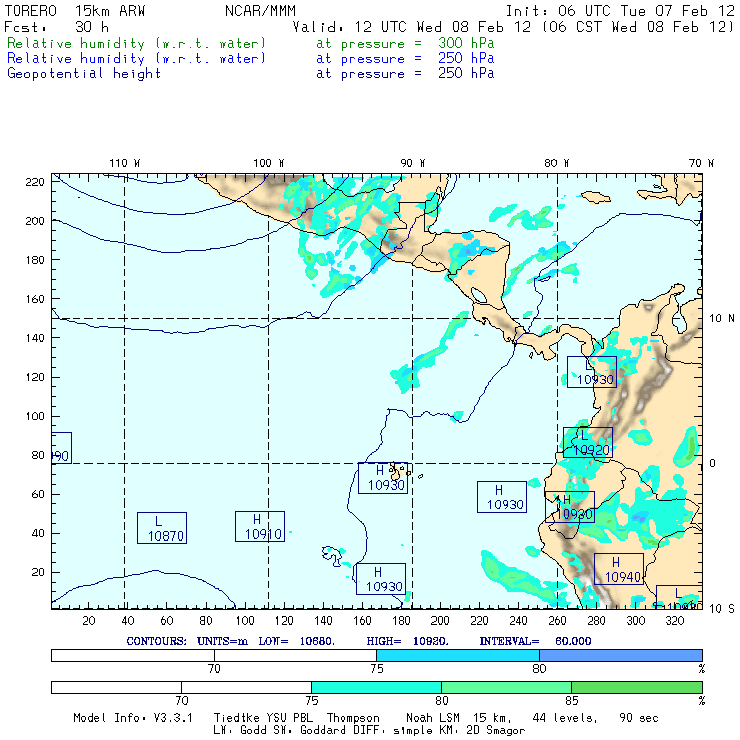Click the 10 N latitude label
The width and height of the screenshot is (740, 740).
(x=721, y=317)
